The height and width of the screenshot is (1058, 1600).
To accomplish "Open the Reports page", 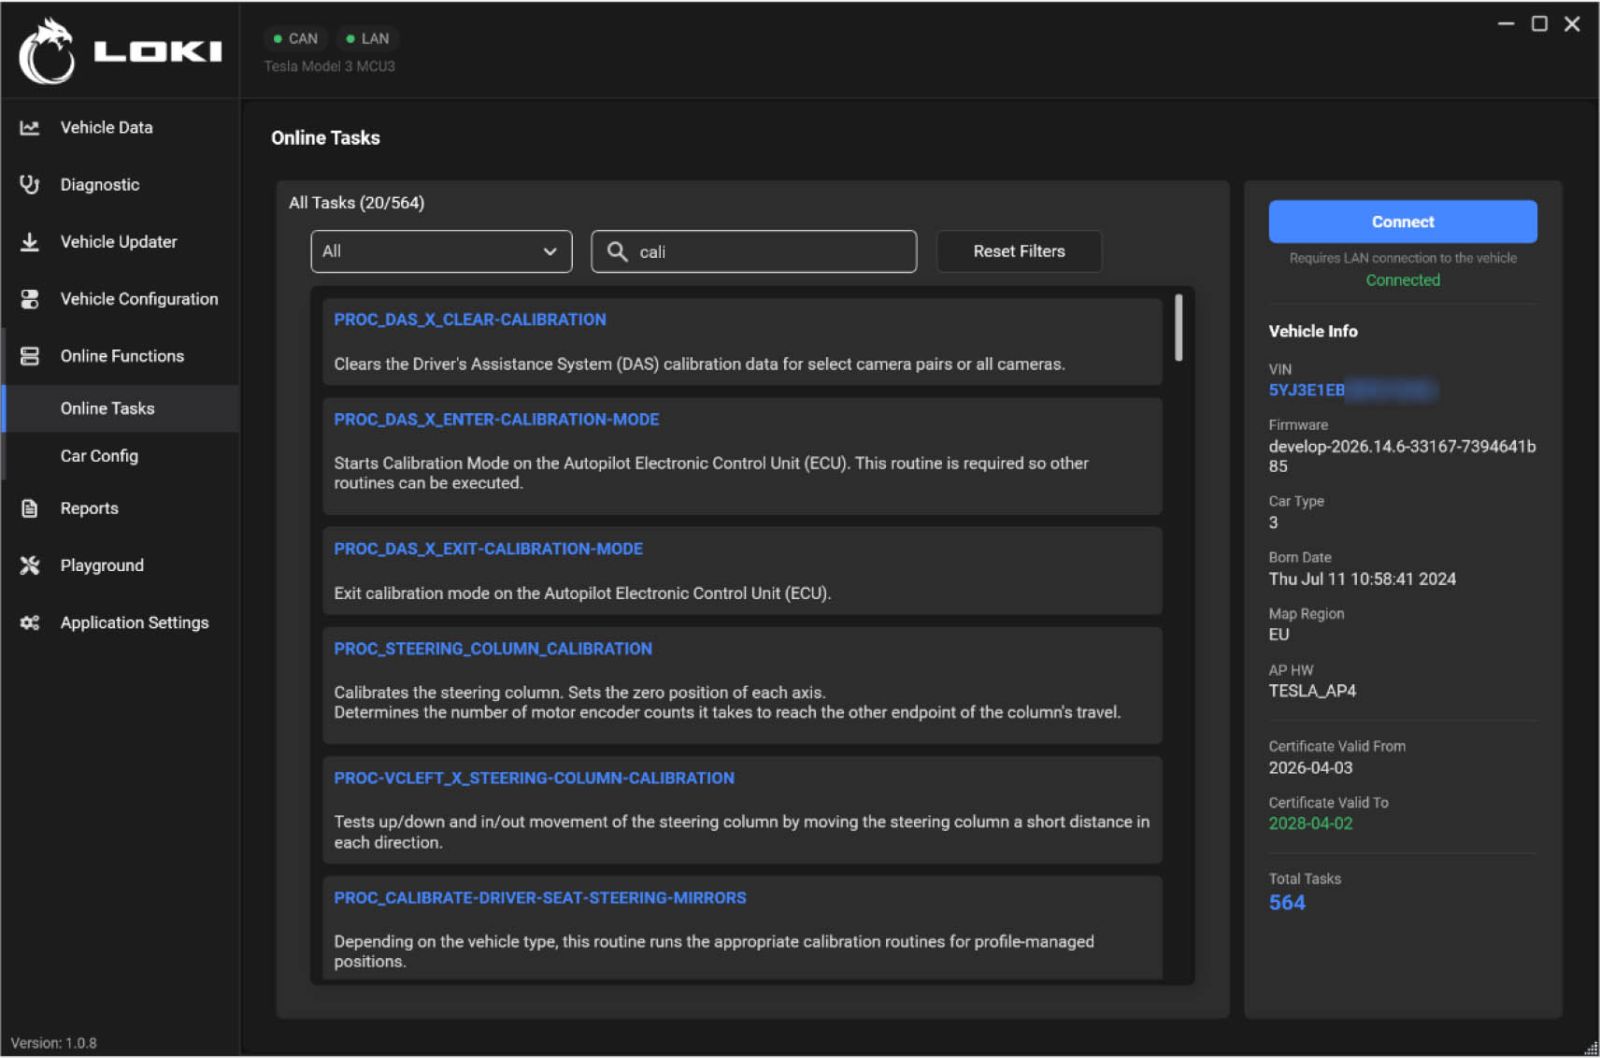I will click(x=120, y=508).
